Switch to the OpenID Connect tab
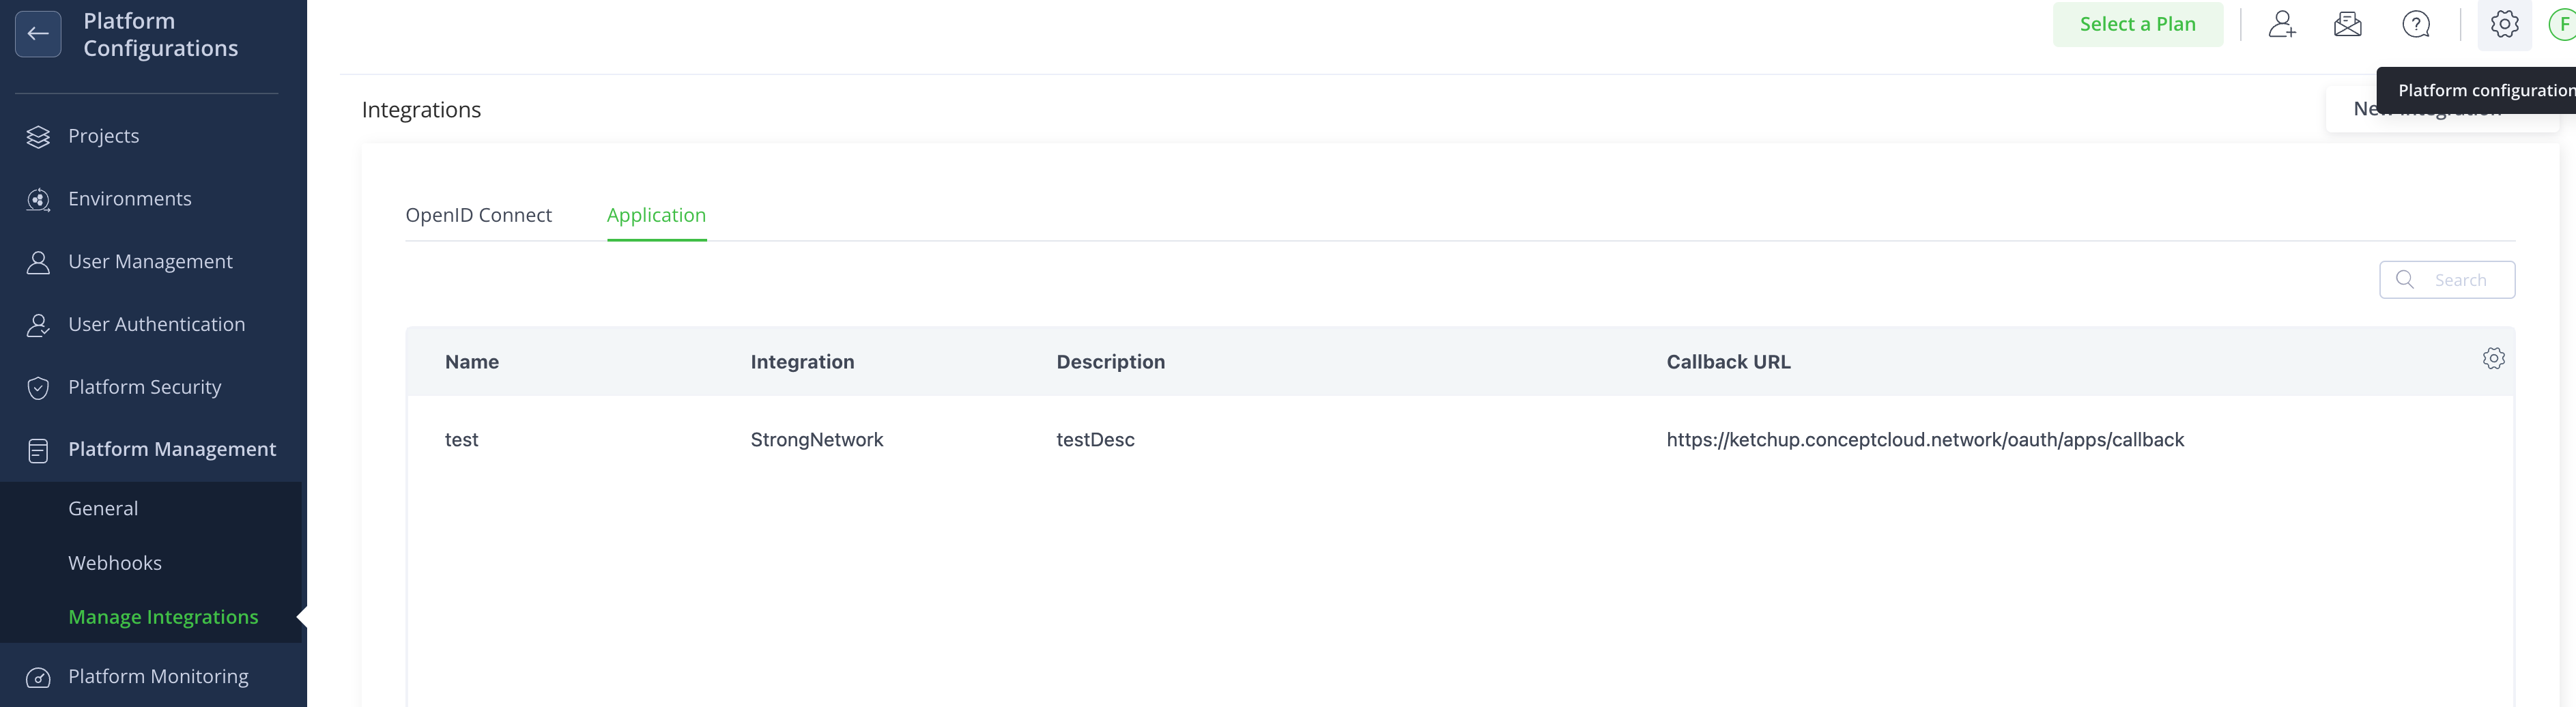The width and height of the screenshot is (2576, 707). [x=479, y=214]
